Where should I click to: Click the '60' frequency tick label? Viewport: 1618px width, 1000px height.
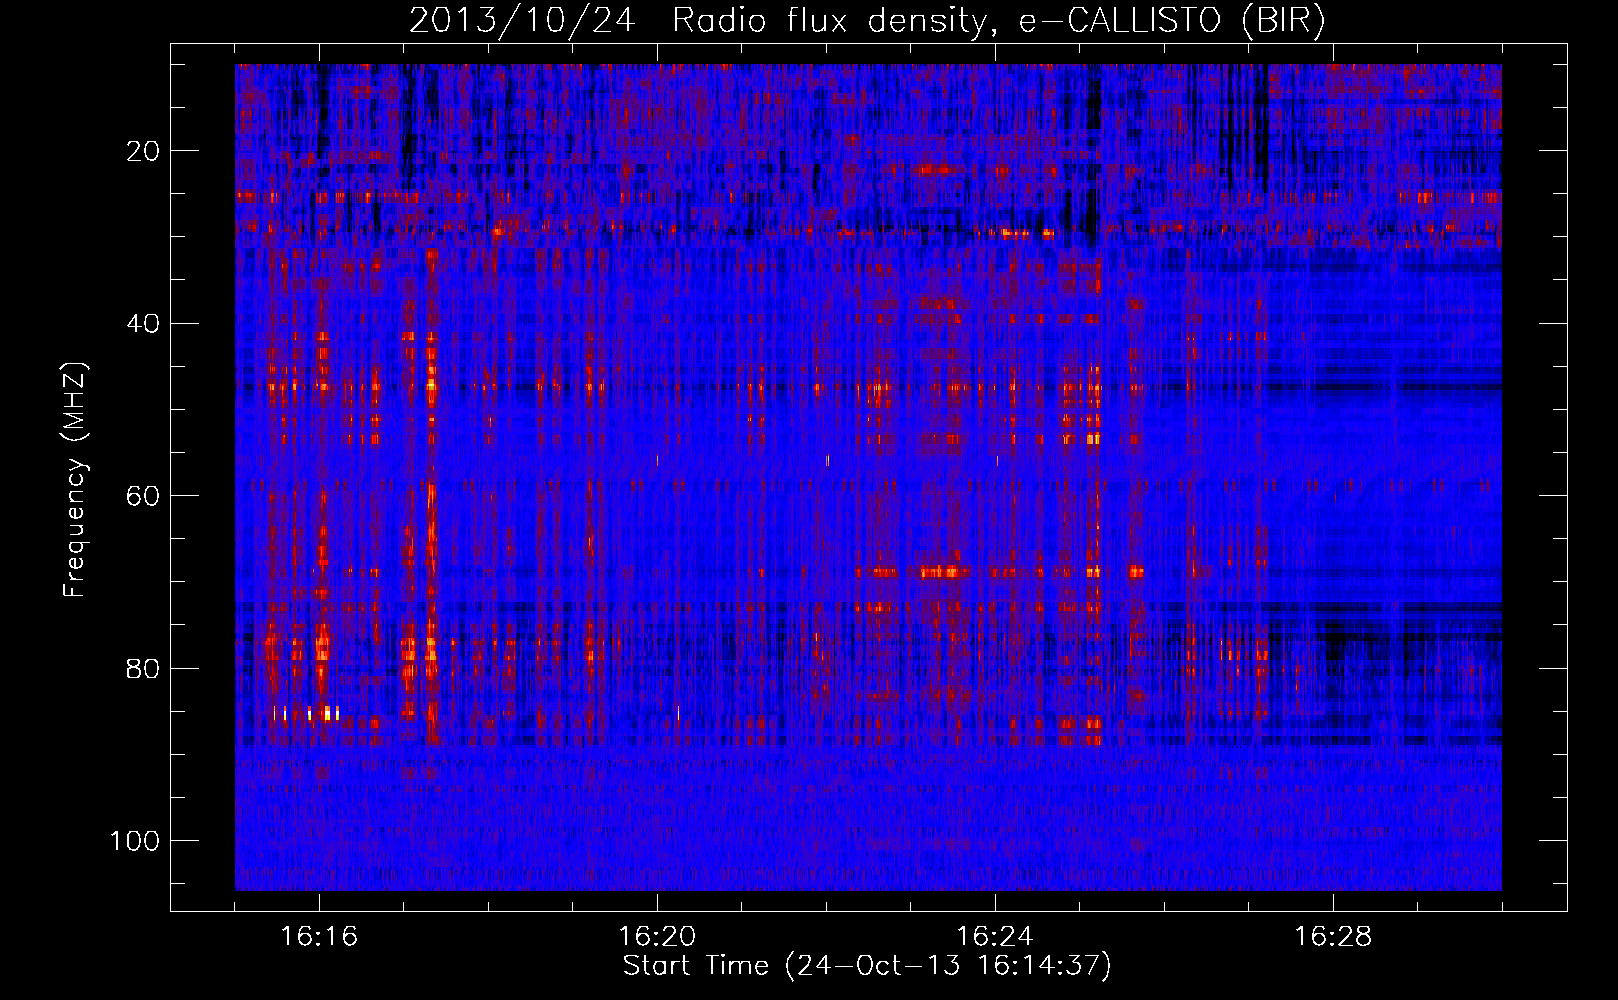pyautogui.click(x=144, y=496)
